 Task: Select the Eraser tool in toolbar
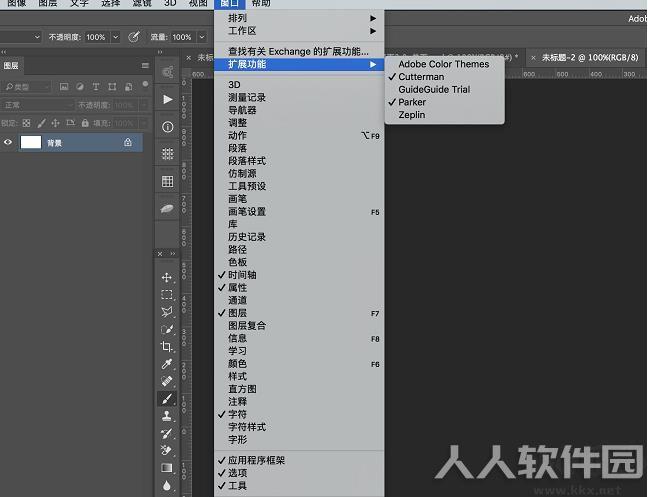[167, 450]
